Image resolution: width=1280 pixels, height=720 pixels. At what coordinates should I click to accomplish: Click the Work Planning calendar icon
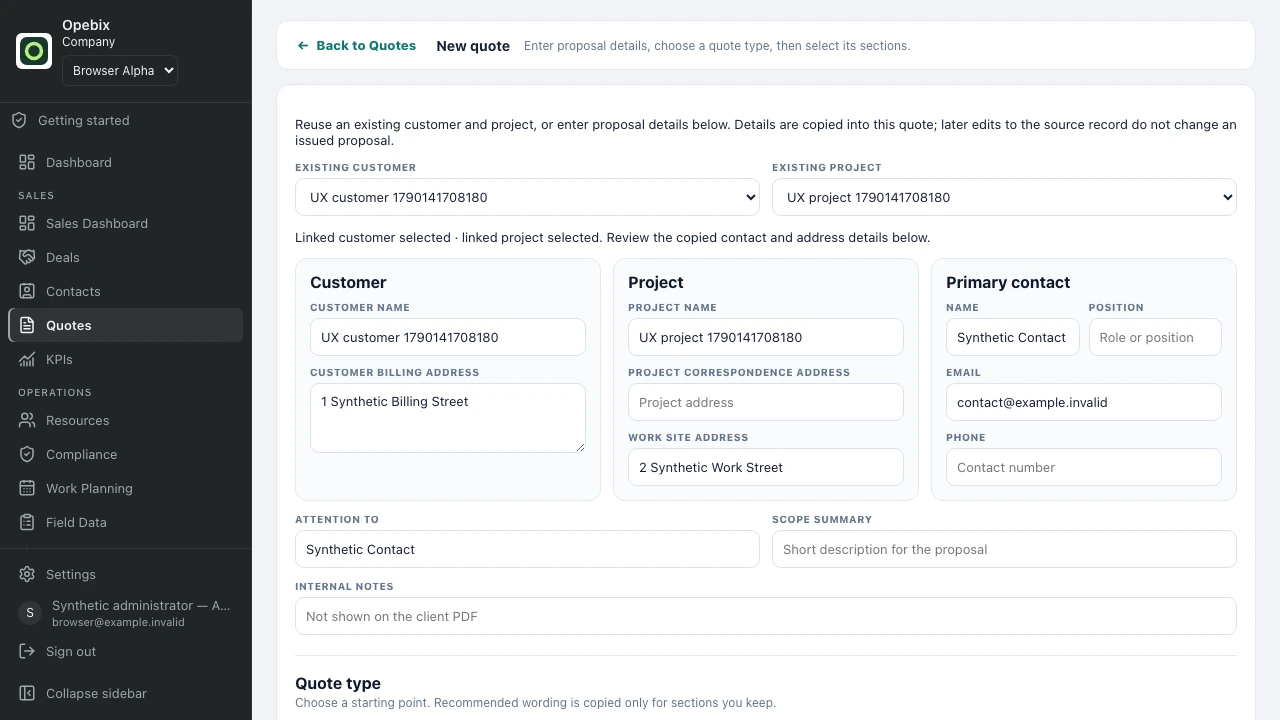point(27,488)
